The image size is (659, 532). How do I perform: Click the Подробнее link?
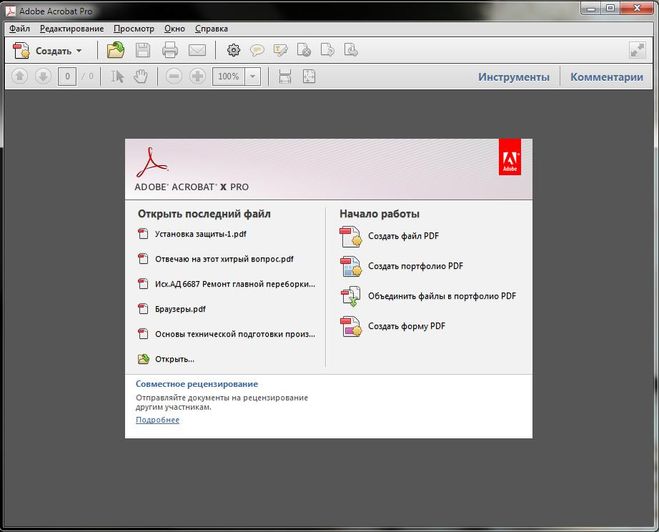[157, 420]
